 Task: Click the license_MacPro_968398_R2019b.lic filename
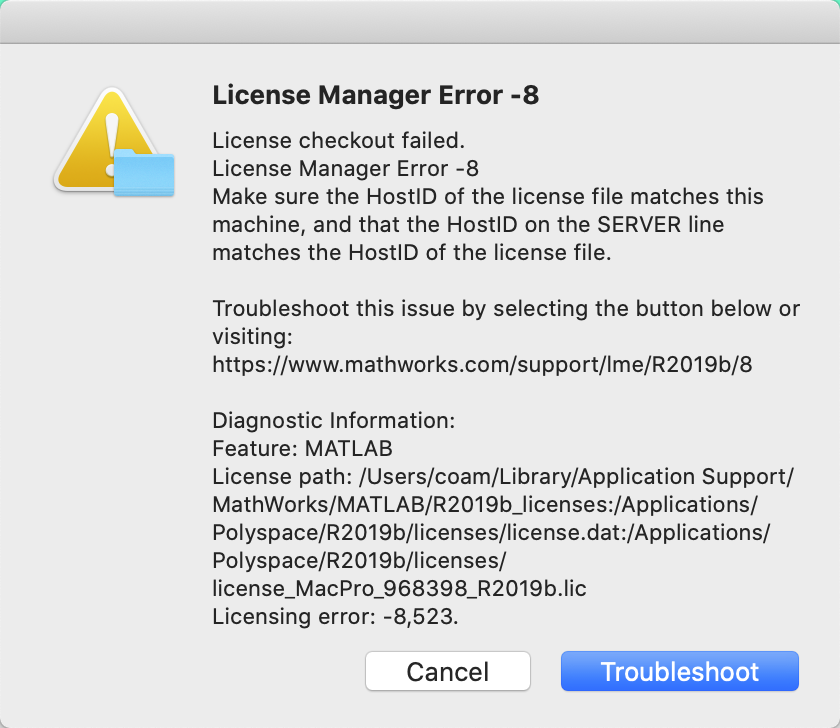399,589
